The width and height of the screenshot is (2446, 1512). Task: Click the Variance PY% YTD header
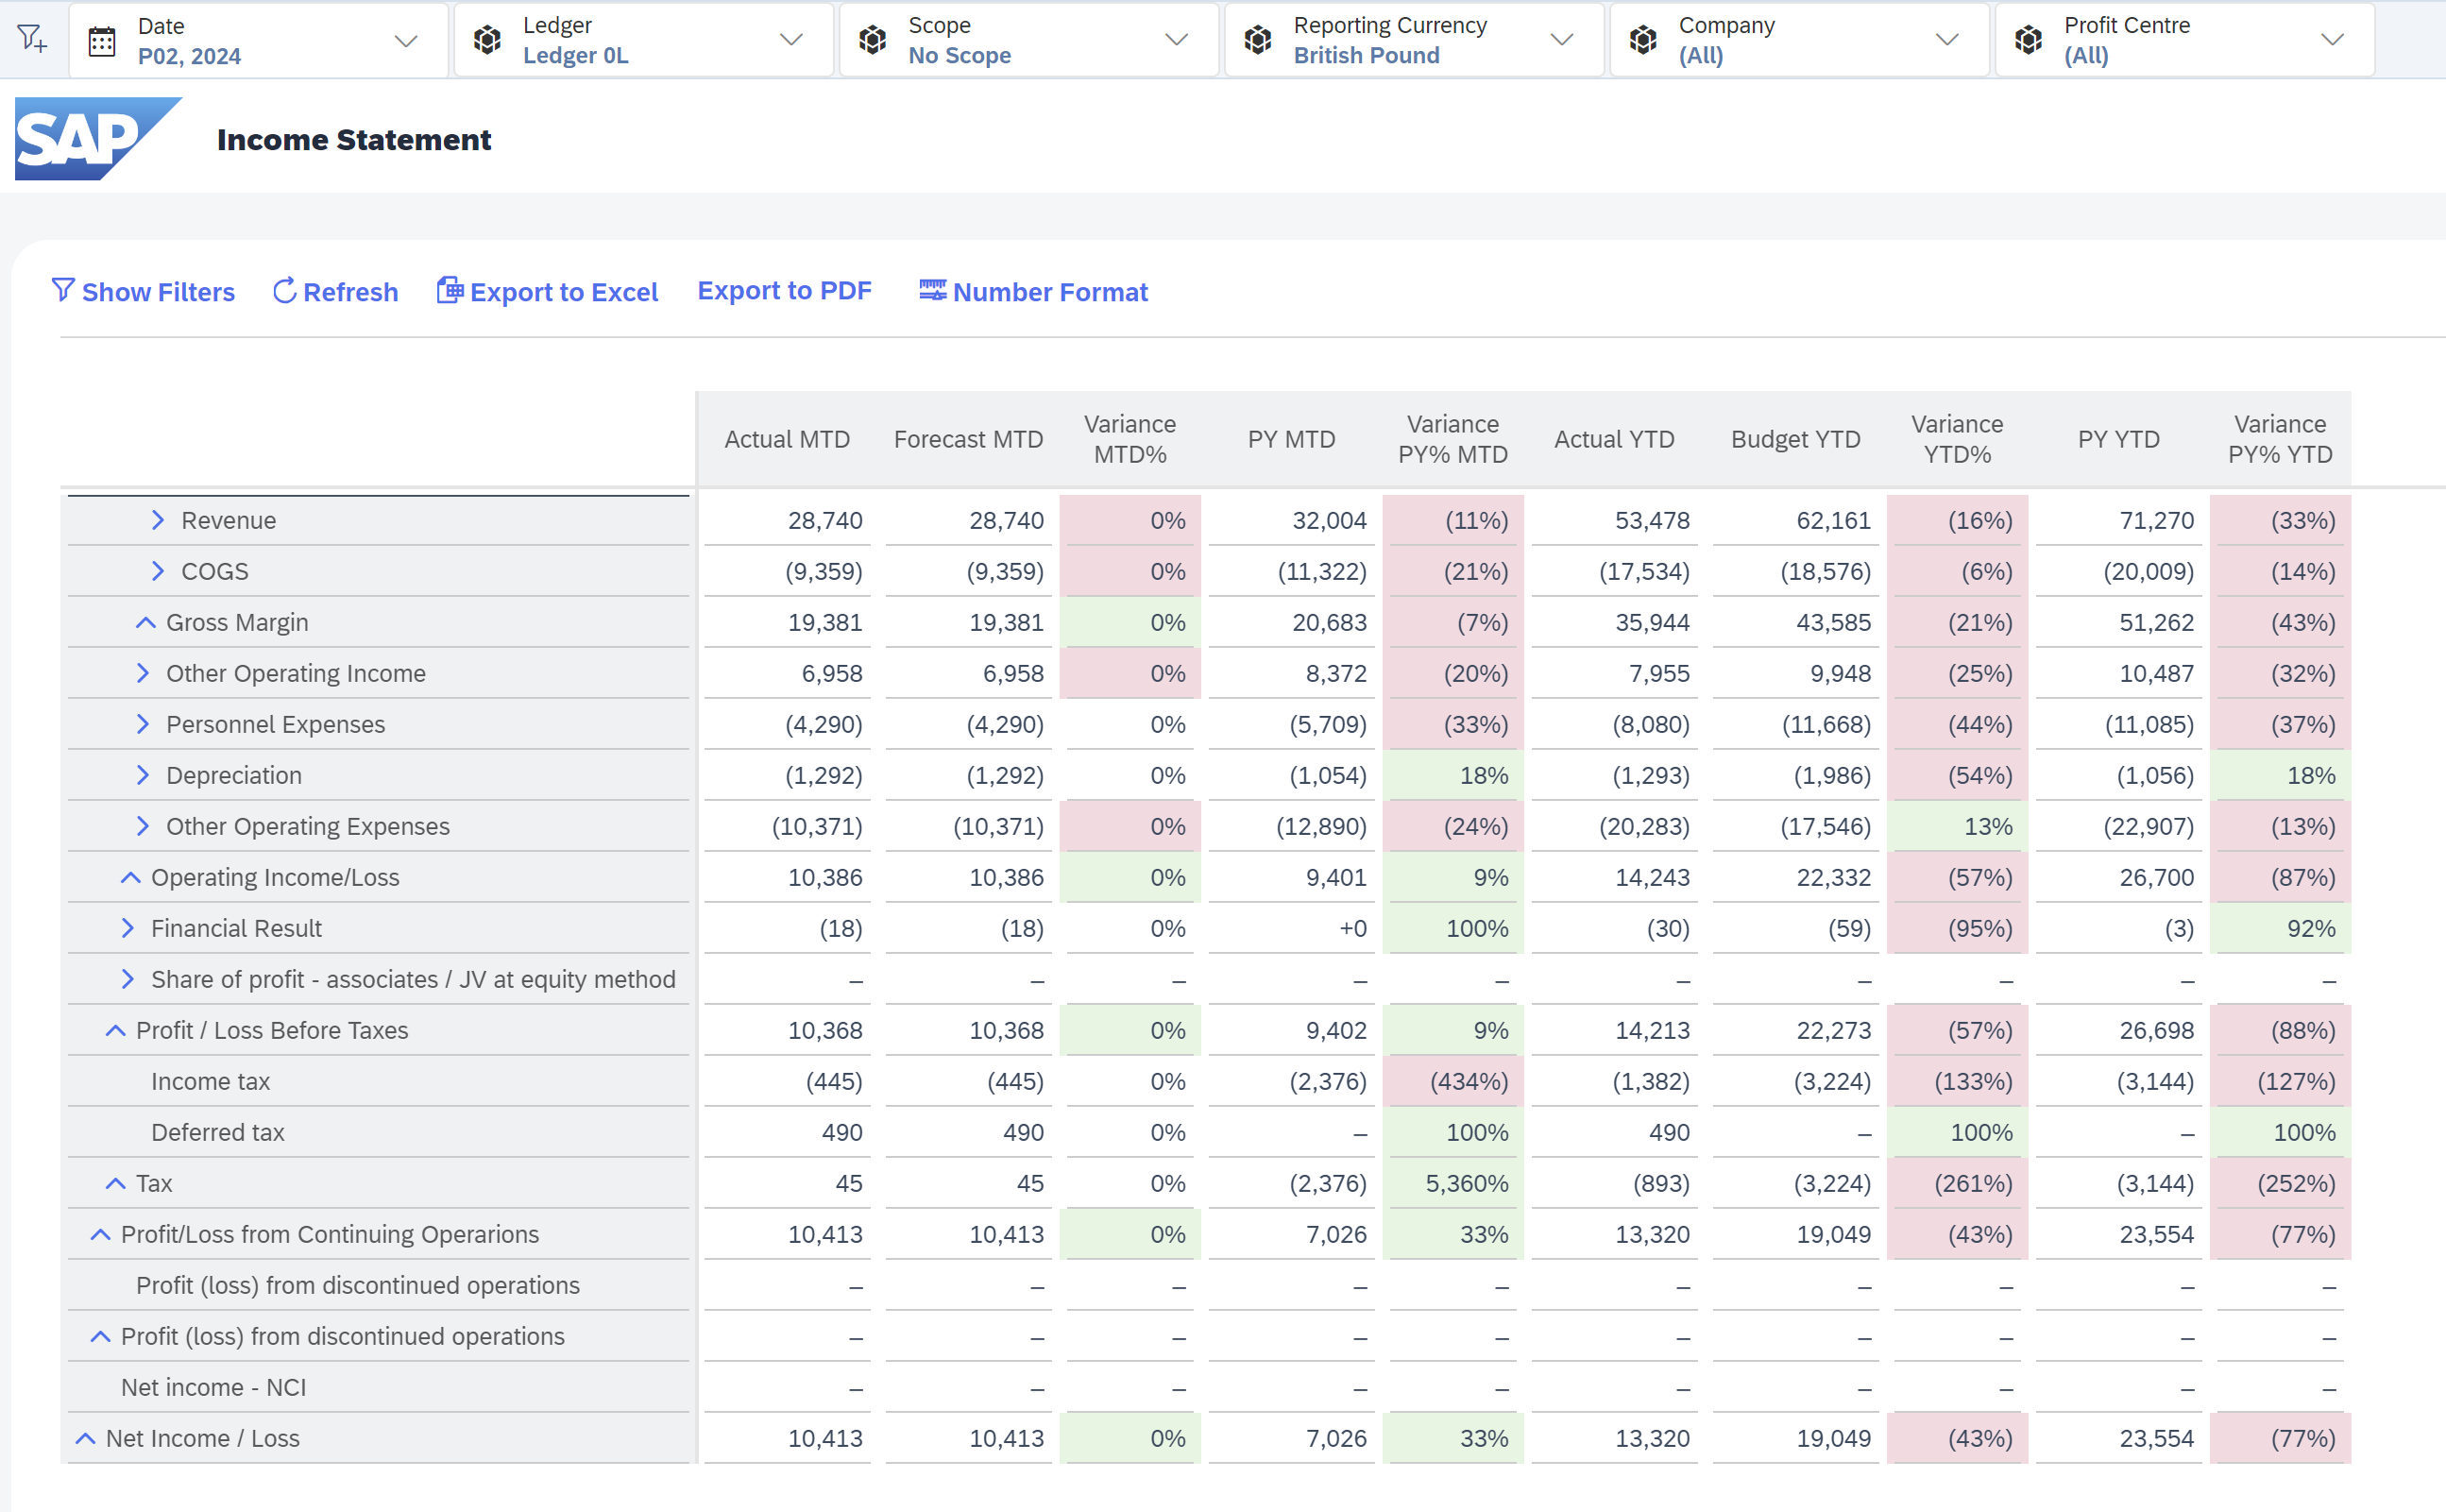(x=2280, y=439)
